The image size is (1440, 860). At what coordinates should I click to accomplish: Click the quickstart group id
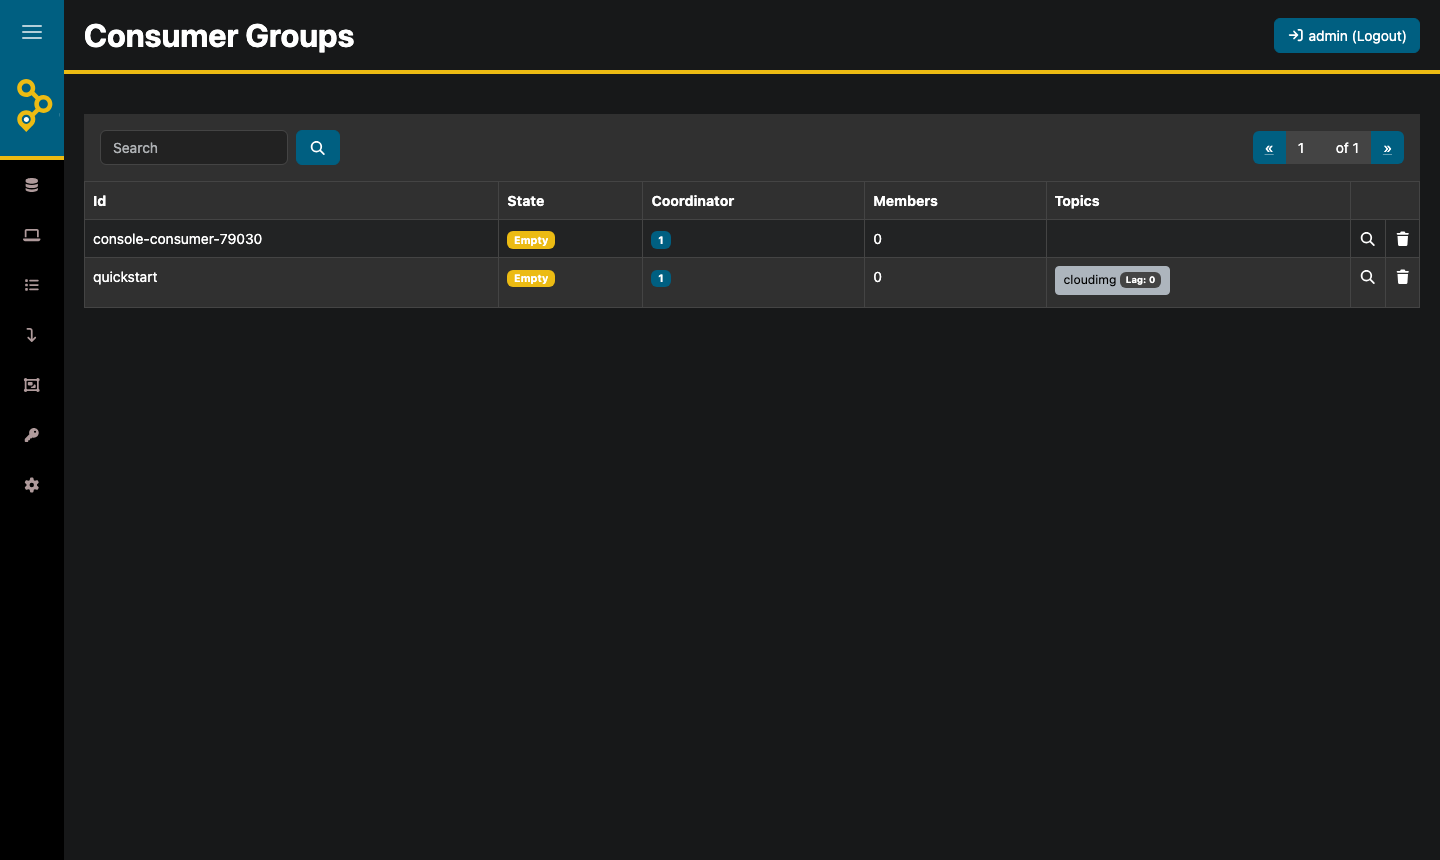125,277
